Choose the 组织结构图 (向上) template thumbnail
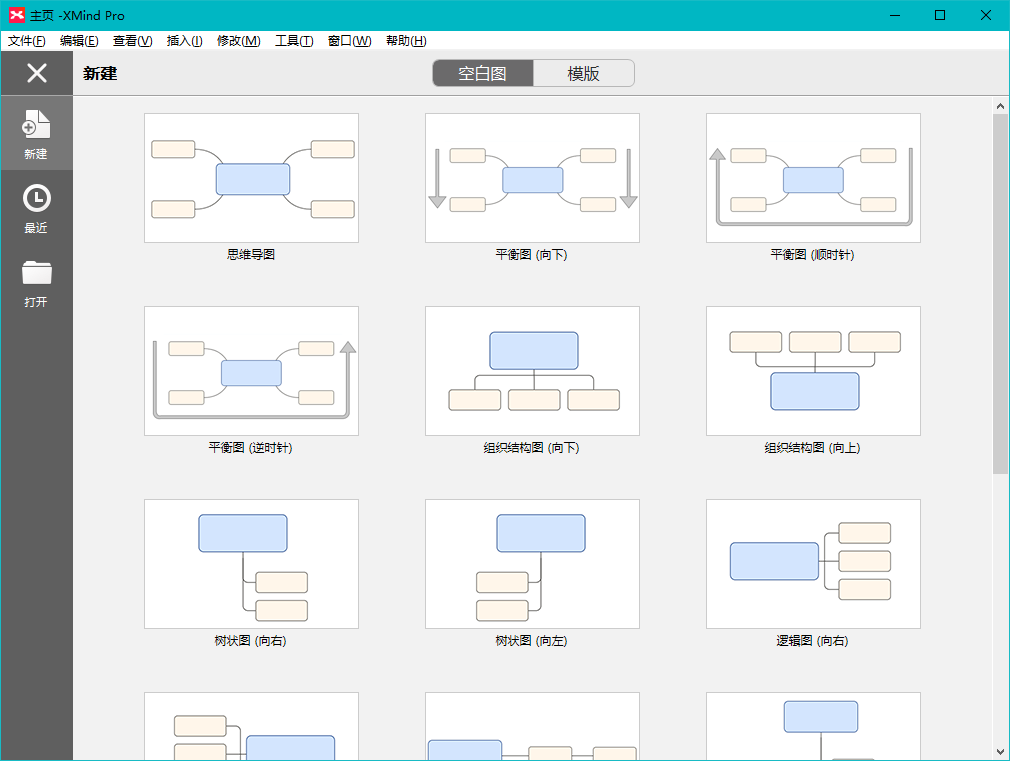This screenshot has width=1010, height=761. coord(813,371)
